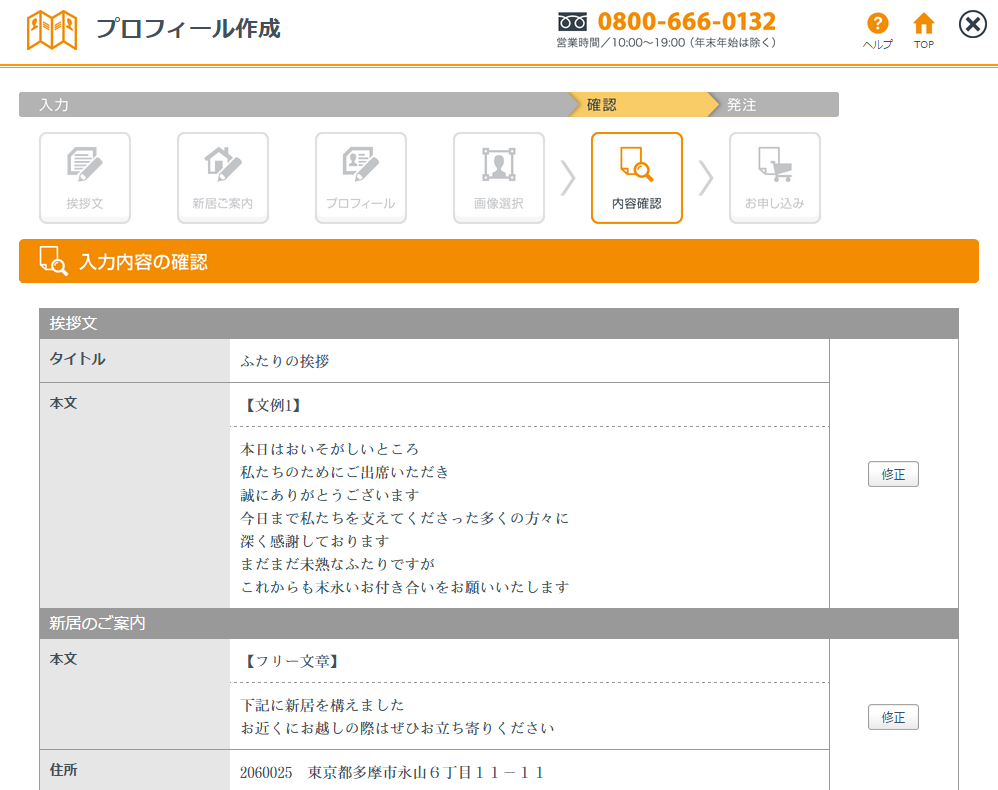Click chevron arrow after 内容確認 step
This screenshot has width=998, height=790.
[706, 178]
